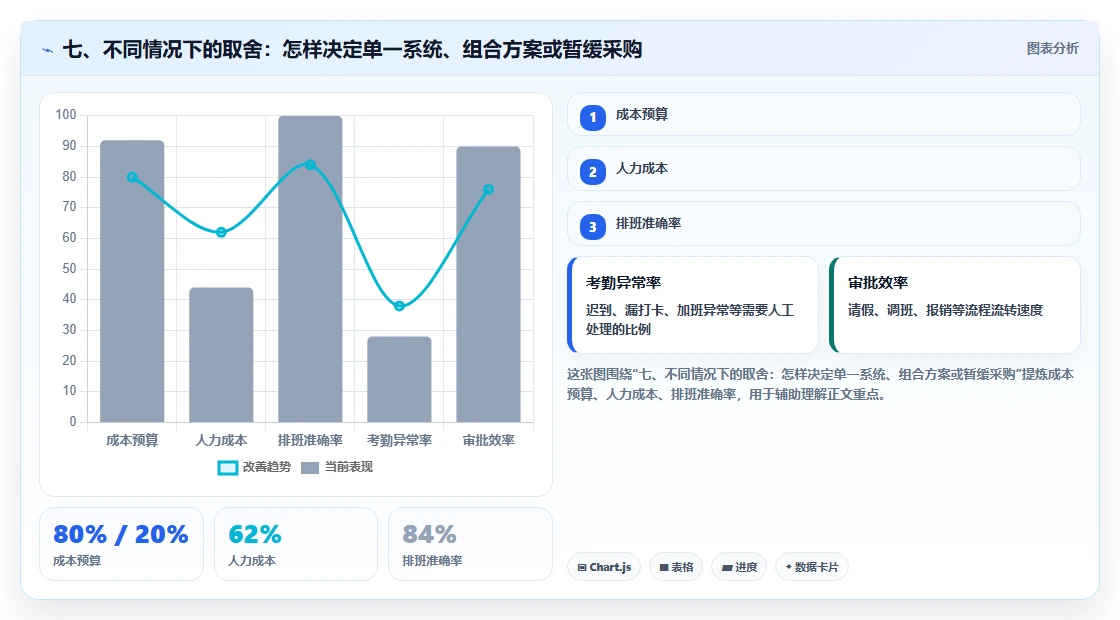Toggle the 改善趋势 legend swatch
Image resolution: width=1120 pixels, height=620 pixels.
coord(227,467)
